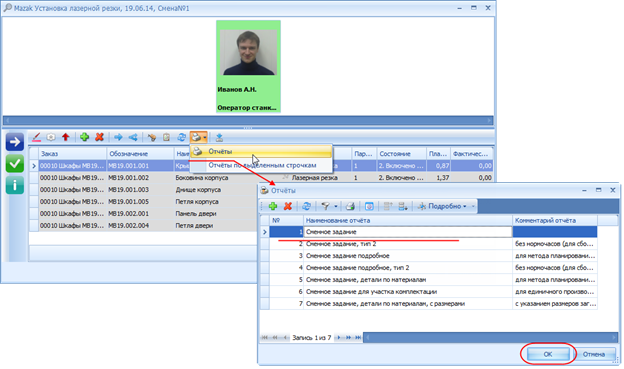Screen dimensions: 624x369
Task: Select row MB19.002.004 Петля двери
Action: 143,225
